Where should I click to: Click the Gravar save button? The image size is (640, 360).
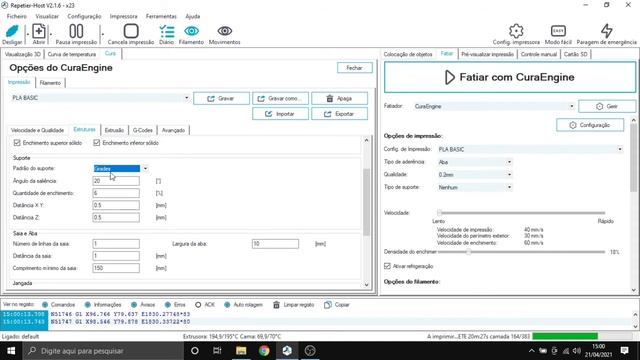221,98
